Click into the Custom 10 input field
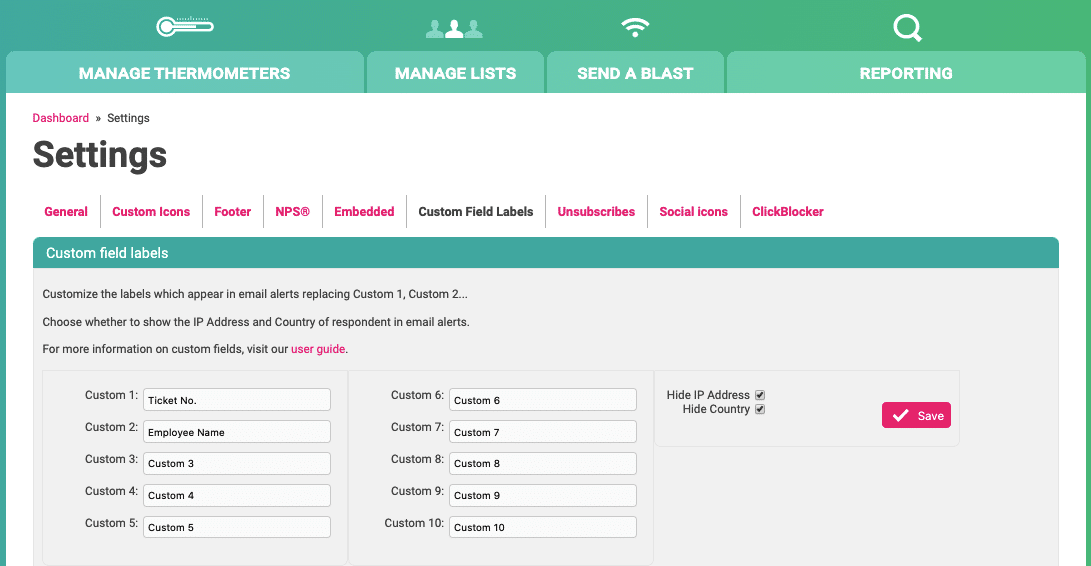This screenshot has width=1091, height=566. pos(543,527)
